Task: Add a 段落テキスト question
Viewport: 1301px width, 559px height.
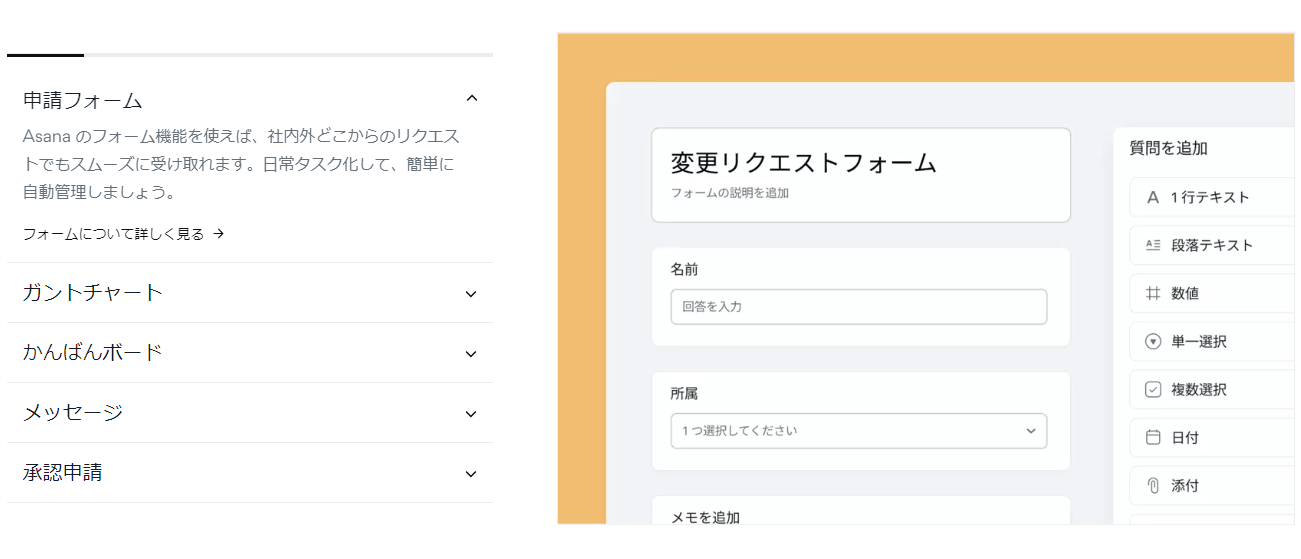Action: click(1212, 245)
